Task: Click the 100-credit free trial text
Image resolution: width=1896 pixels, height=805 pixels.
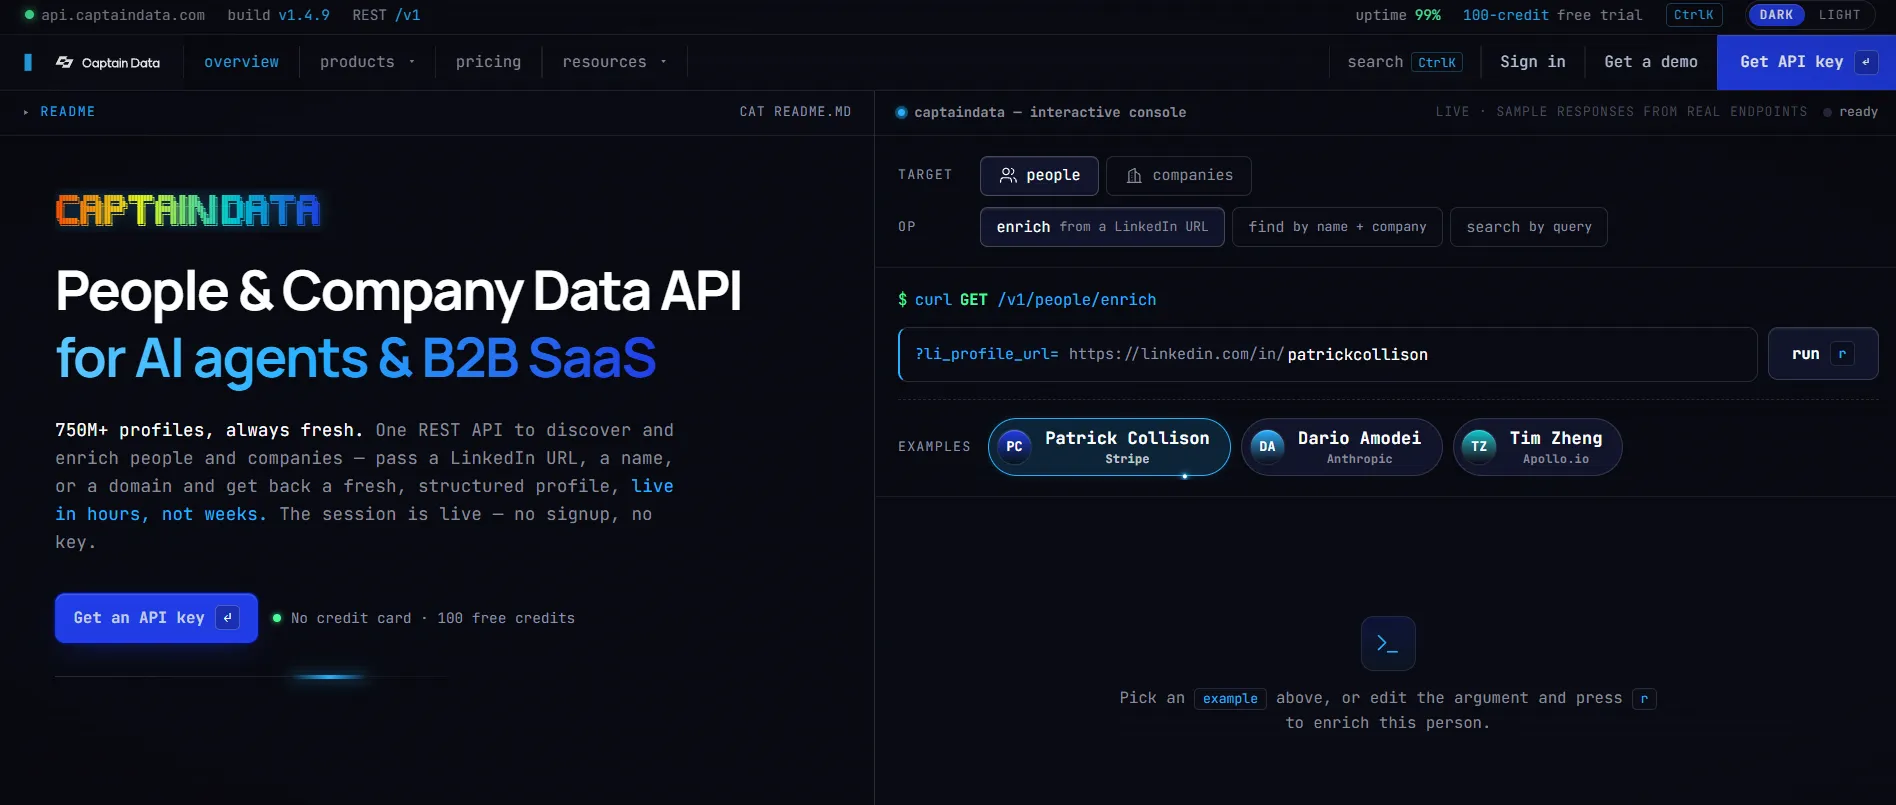Action: click(x=1552, y=15)
